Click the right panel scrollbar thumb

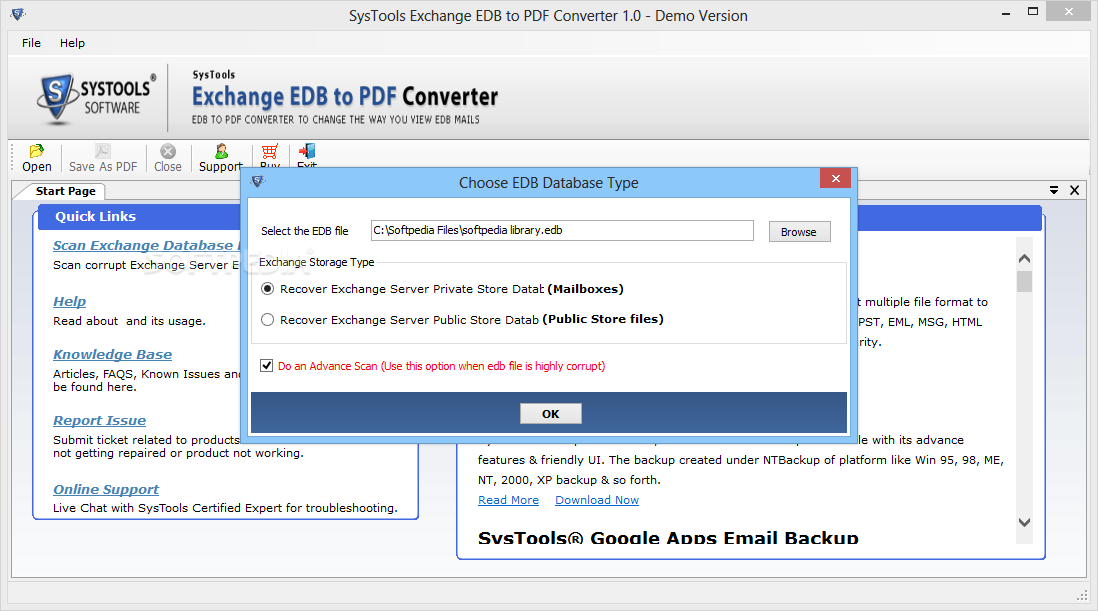click(1024, 281)
